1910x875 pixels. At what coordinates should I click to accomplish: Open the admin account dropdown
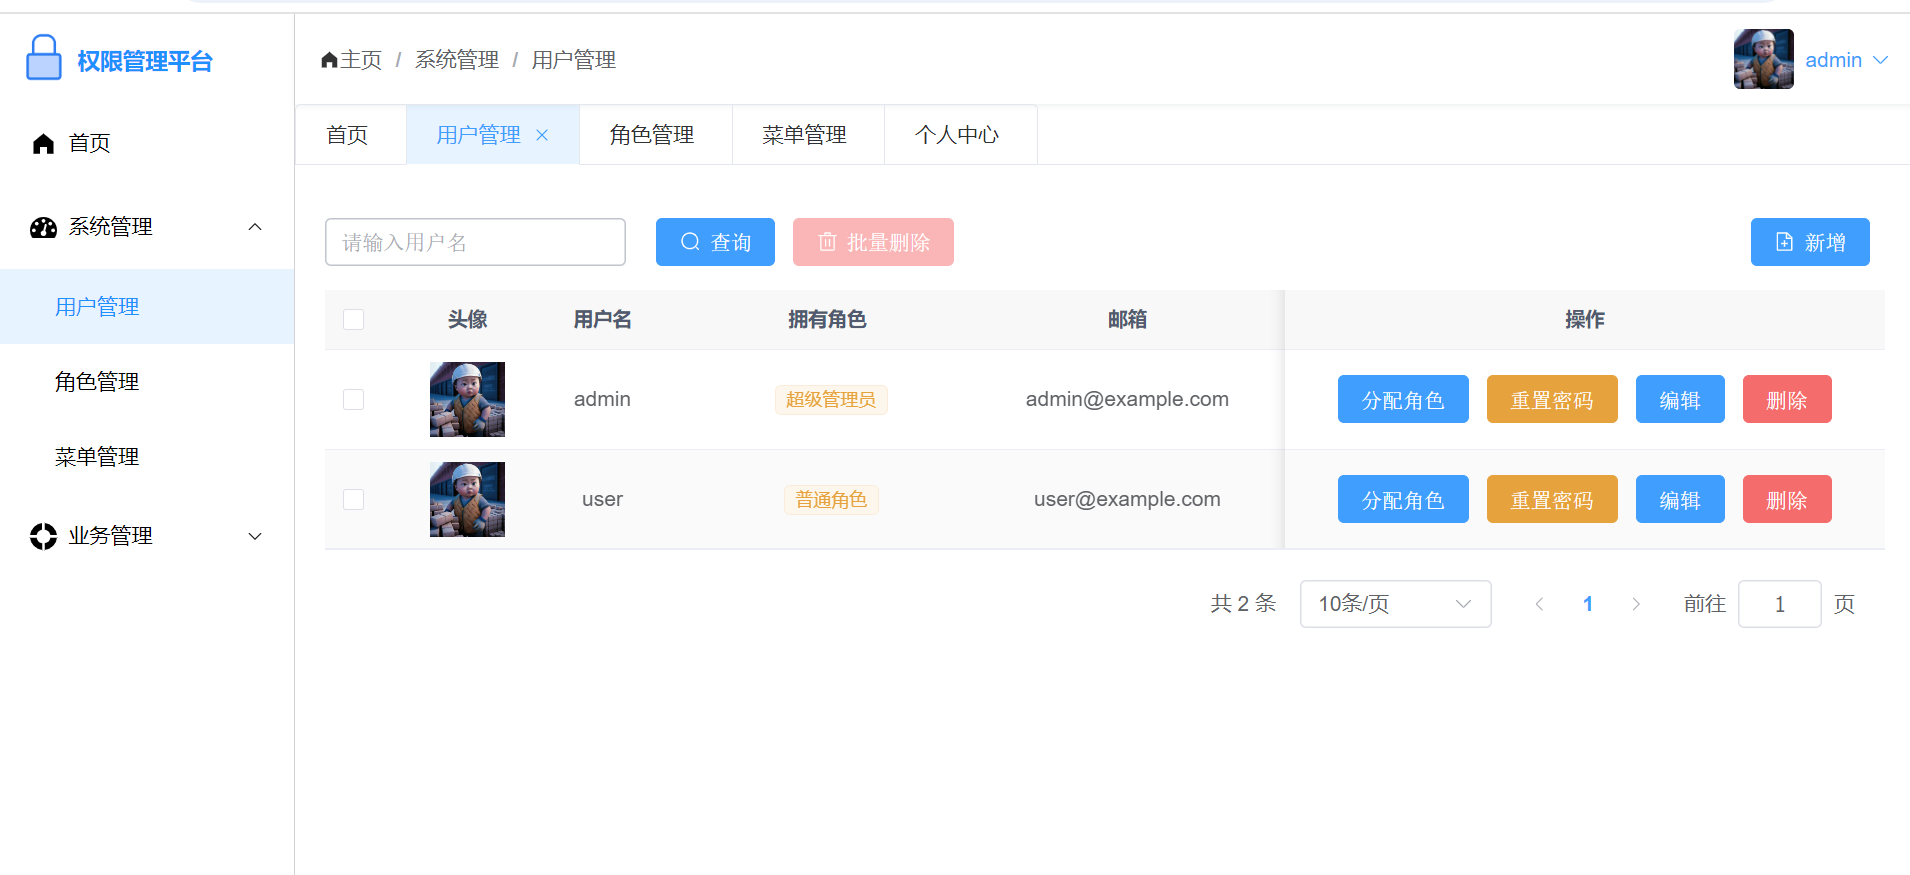point(1846,60)
